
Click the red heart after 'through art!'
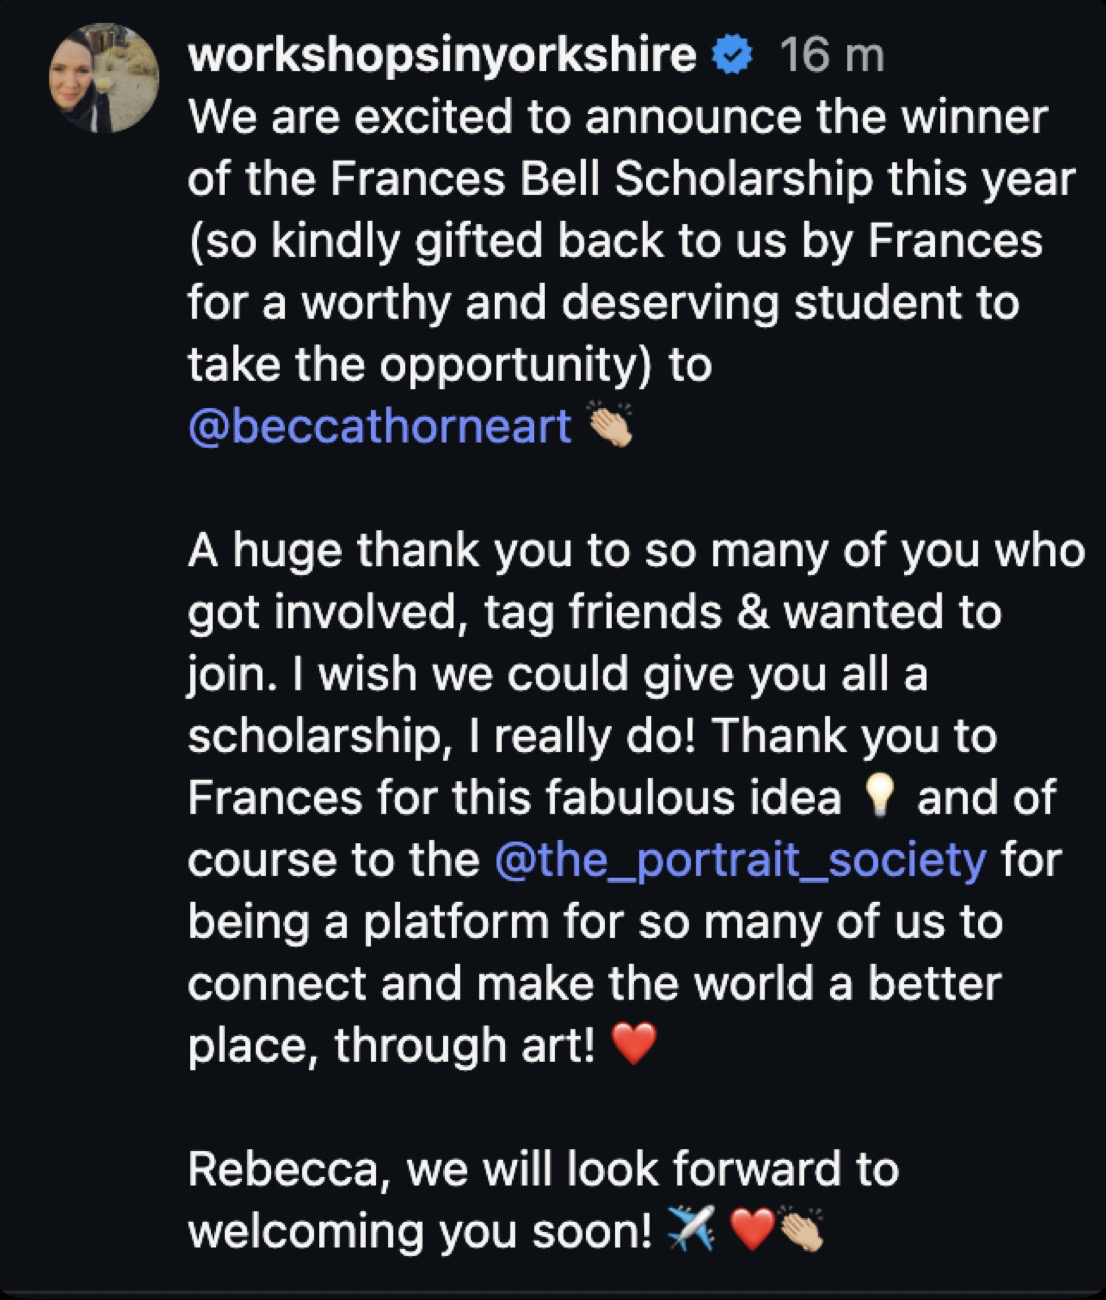pos(632,1046)
